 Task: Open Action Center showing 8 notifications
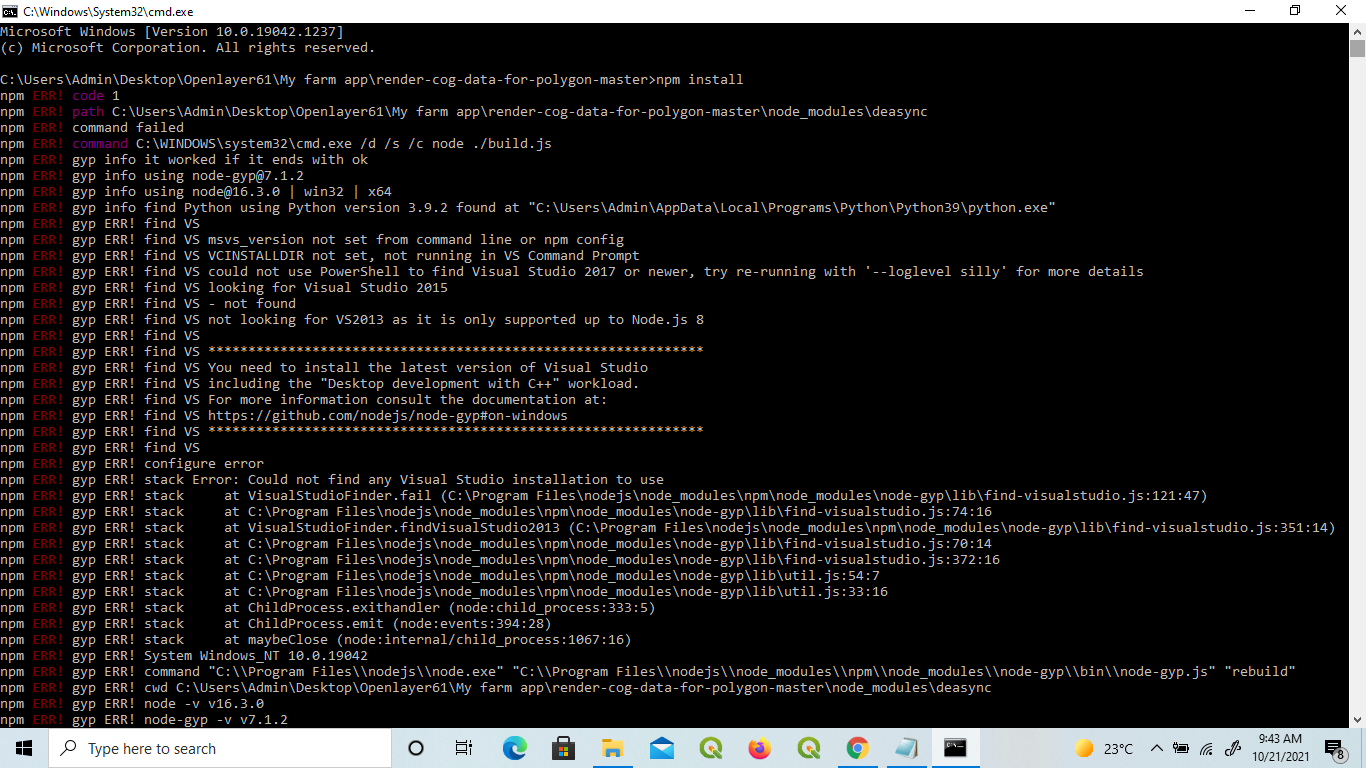[x=1333, y=748]
